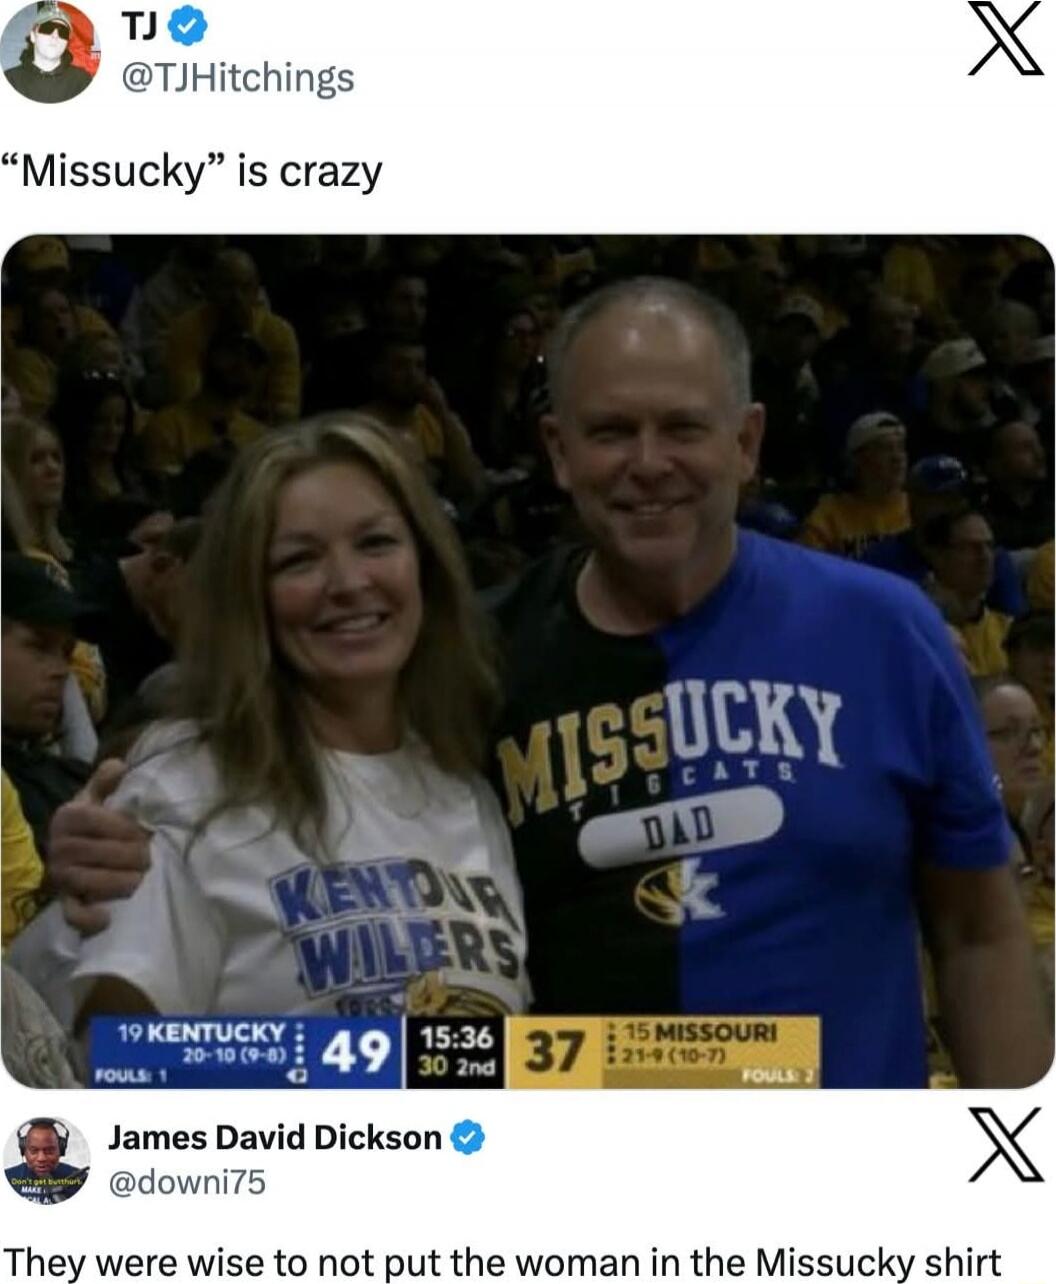
Task: Click the MISSUCKY text on the shirt
Action: pos(672,741)
